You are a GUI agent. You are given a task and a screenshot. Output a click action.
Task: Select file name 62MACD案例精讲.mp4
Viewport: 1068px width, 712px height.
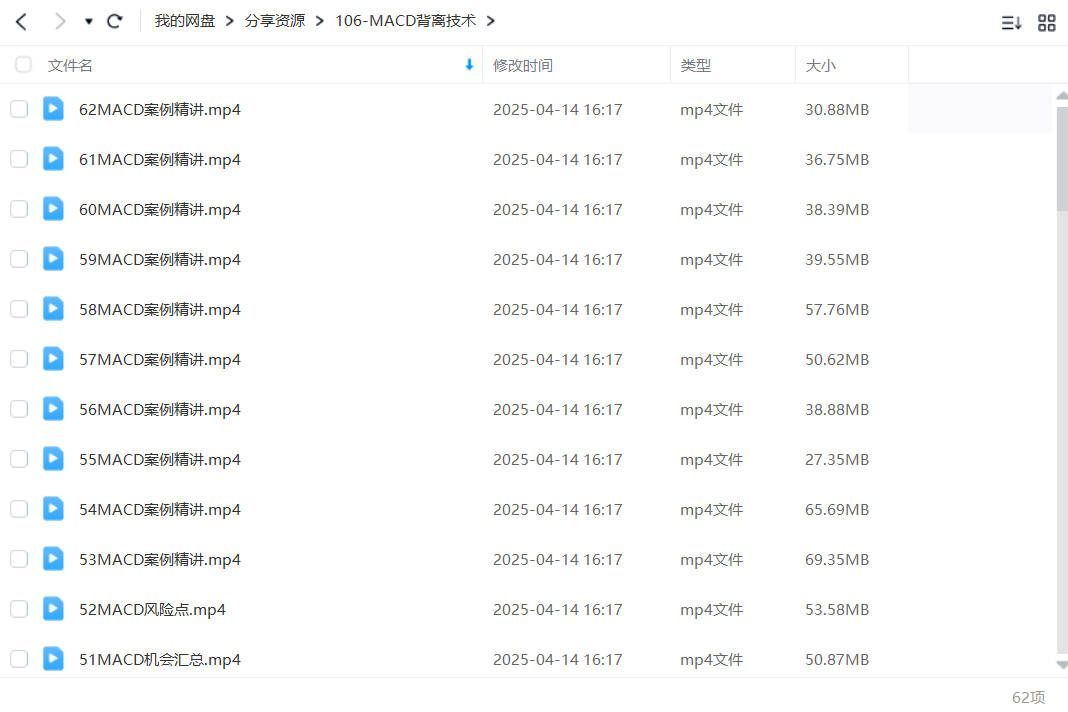tap(160, 110)
